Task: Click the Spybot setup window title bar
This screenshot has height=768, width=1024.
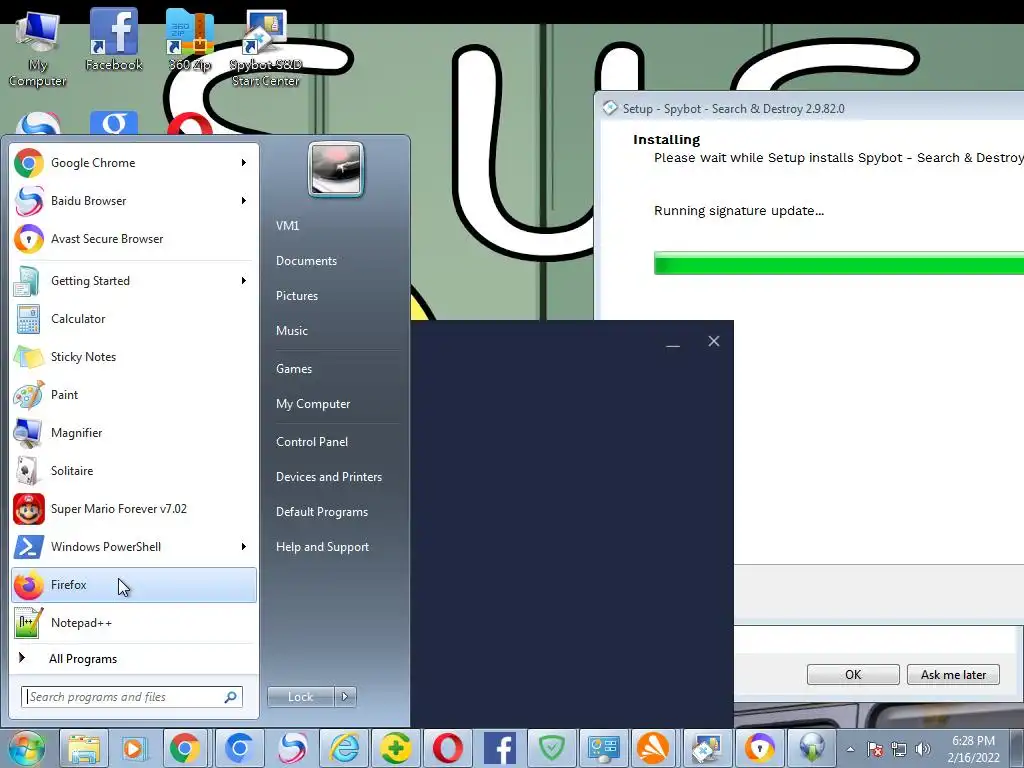Action: coord(810,108)
